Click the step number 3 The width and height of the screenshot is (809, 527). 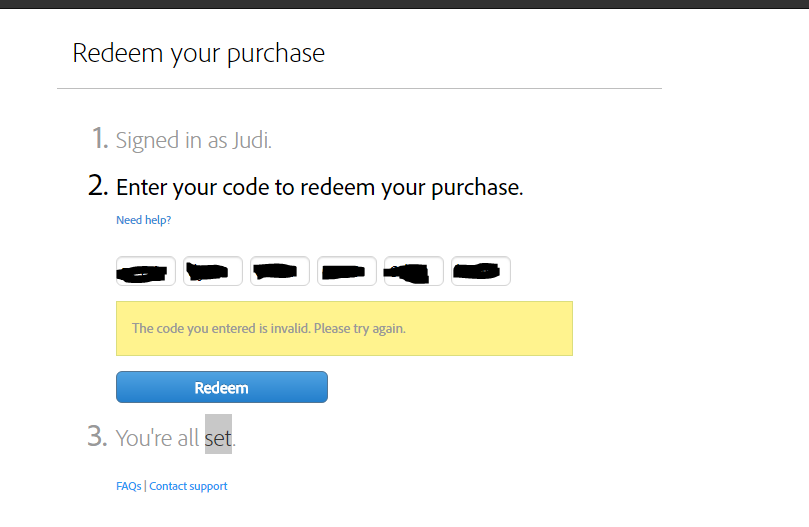tap(97, 437)
